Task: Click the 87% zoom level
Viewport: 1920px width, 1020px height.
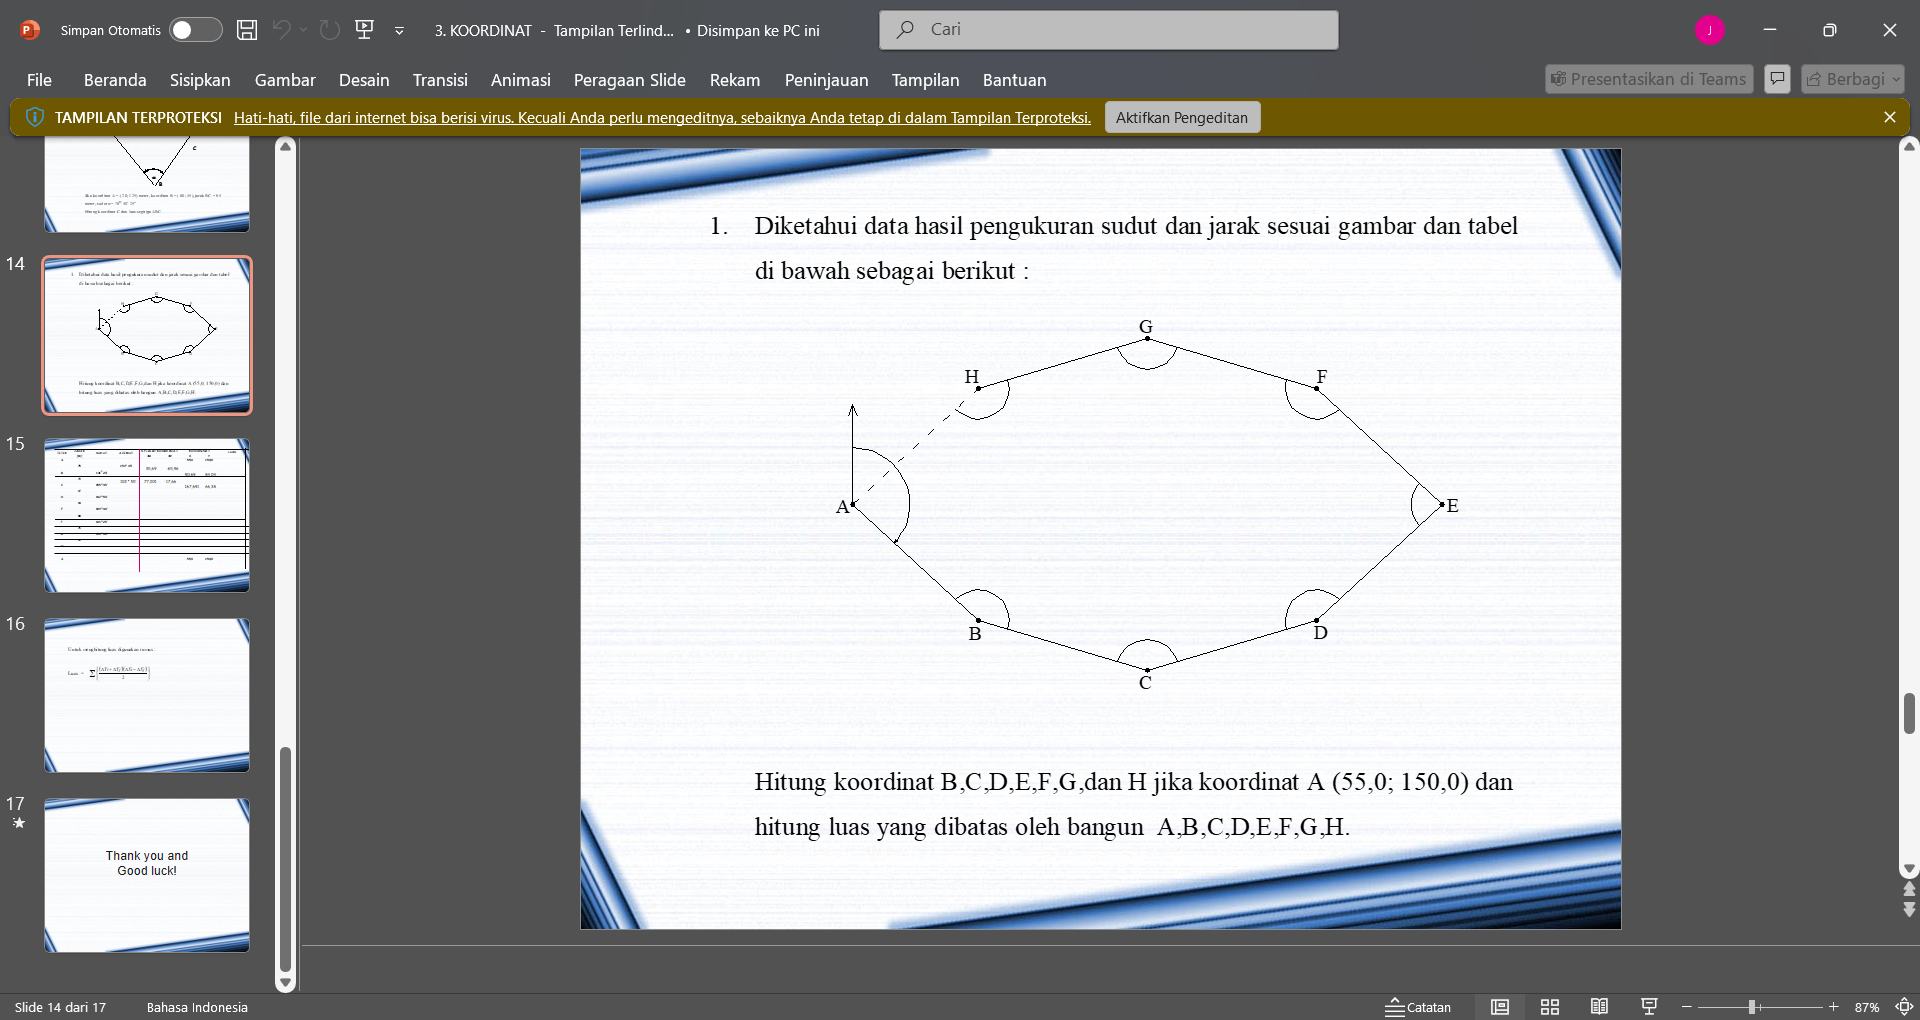Action: (1866, 1007)
